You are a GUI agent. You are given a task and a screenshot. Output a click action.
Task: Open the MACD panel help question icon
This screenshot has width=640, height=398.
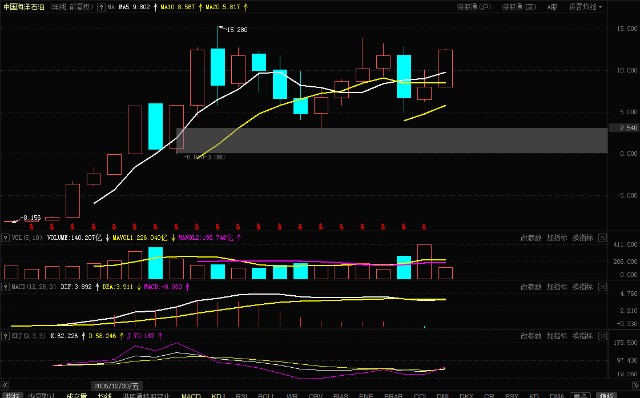point(5,287)
